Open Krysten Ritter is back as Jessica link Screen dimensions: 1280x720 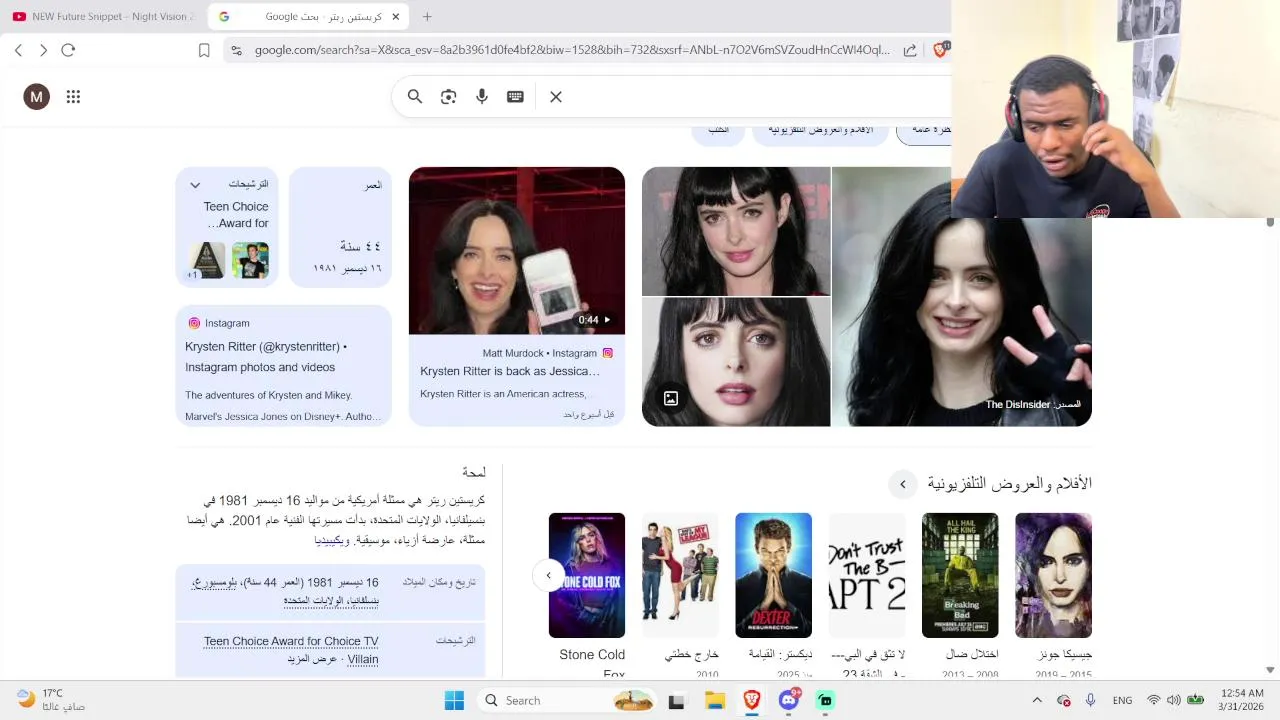[510, 371]
